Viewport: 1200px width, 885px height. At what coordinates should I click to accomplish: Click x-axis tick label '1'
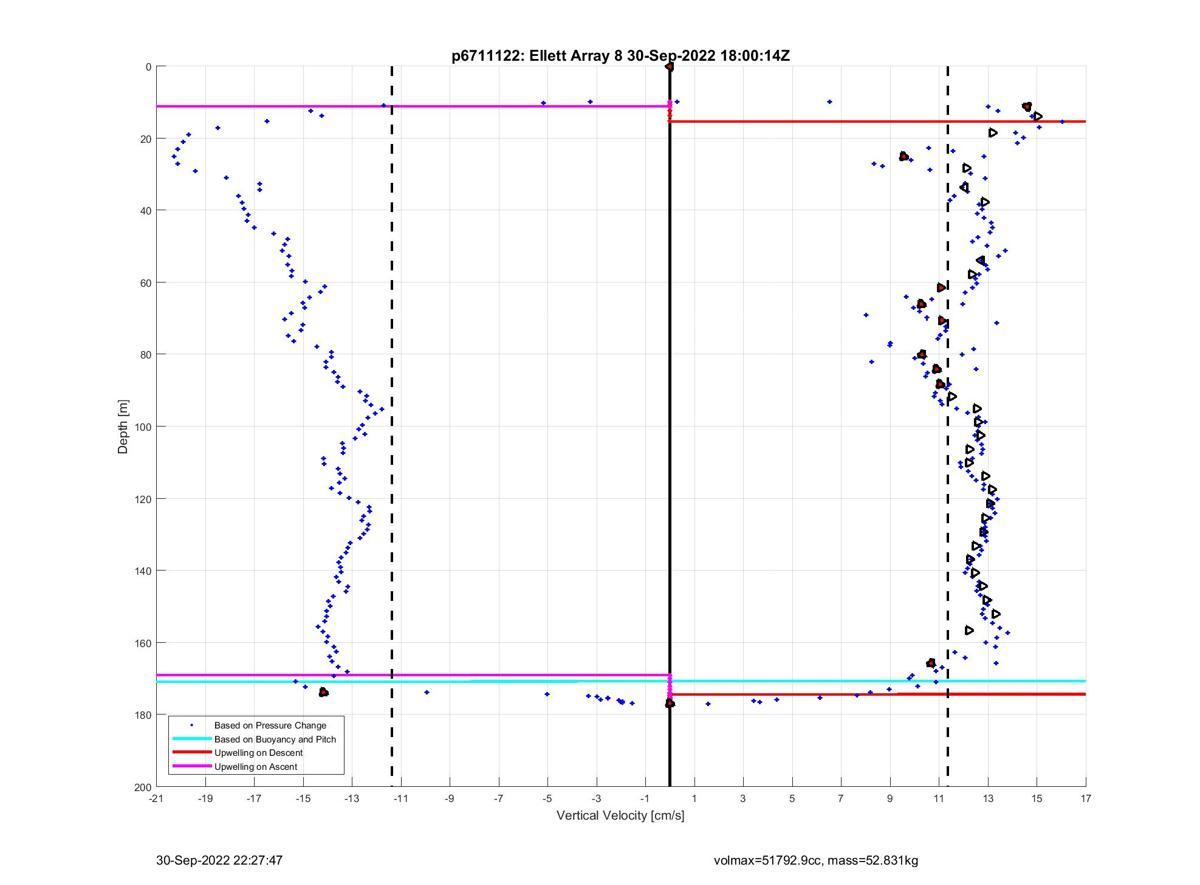[695, 798]
